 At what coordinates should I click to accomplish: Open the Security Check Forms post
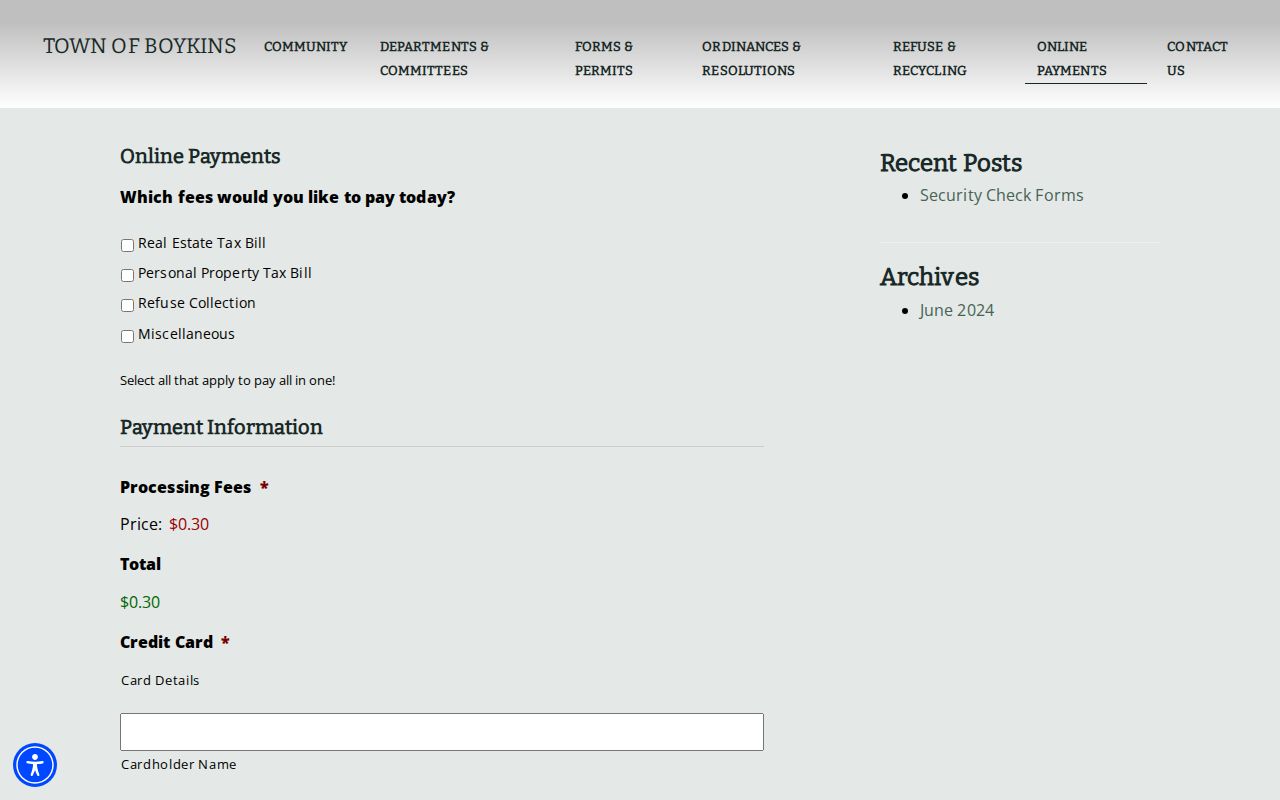tap(1001, 195)
